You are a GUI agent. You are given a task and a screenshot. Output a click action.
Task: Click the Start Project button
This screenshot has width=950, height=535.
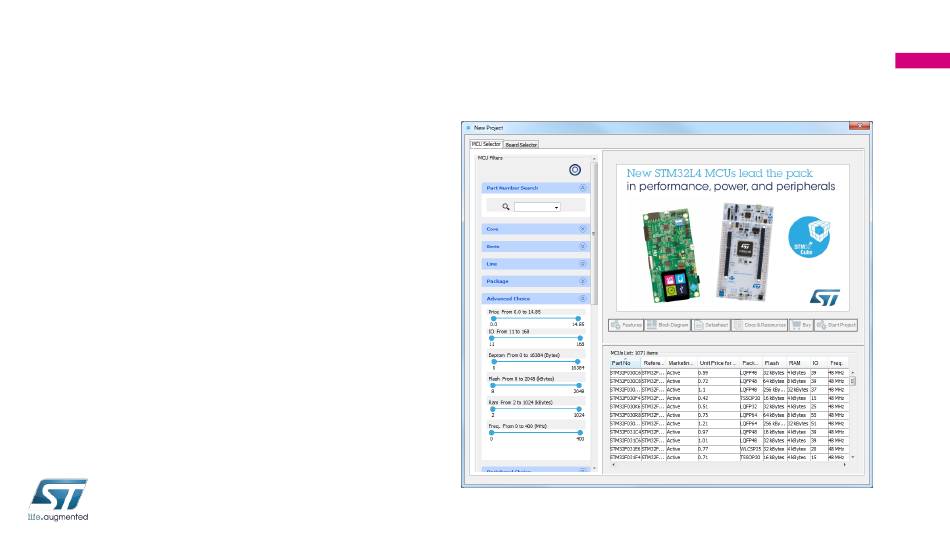pos(837,325)
